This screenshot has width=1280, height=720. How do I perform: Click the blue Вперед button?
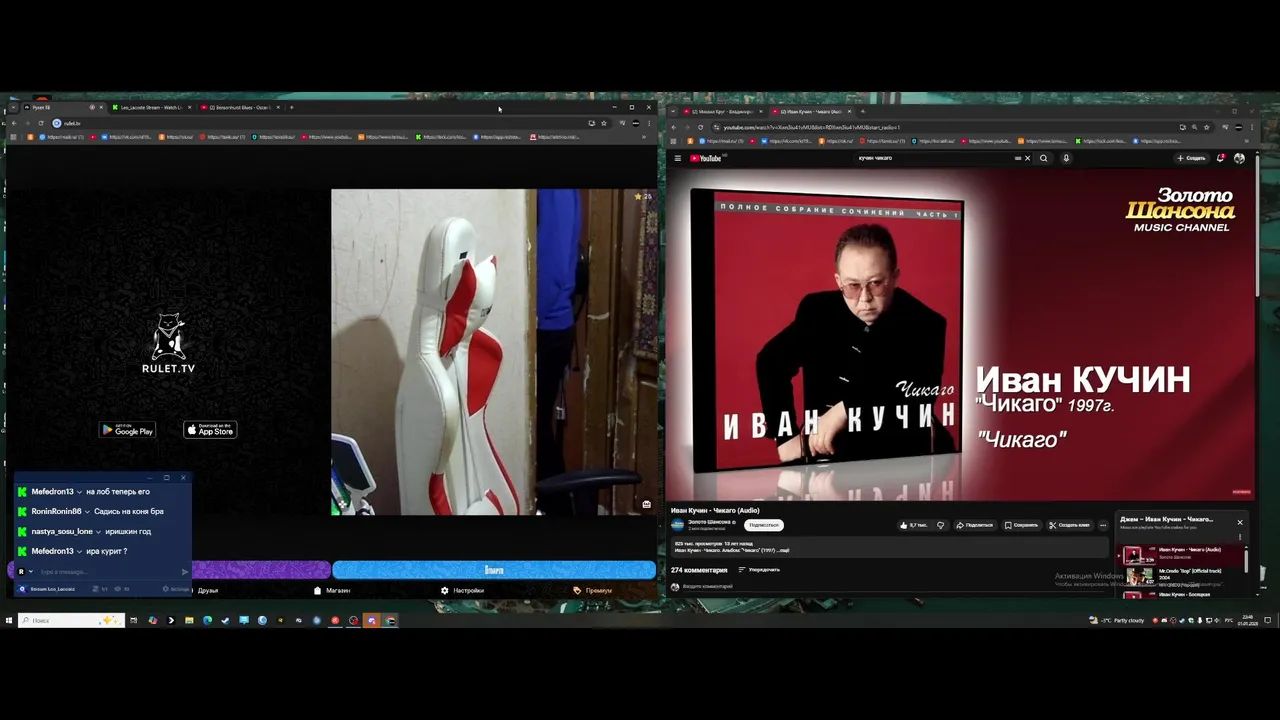494,570
